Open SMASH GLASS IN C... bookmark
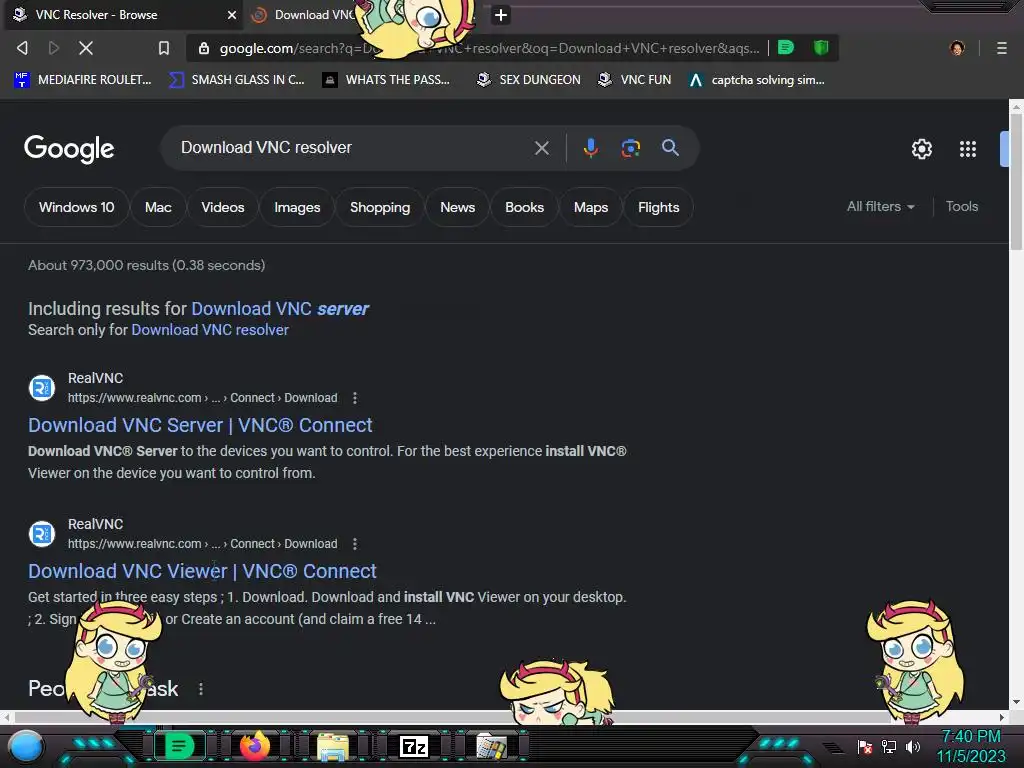The image size is (1024, 768). 236,80
